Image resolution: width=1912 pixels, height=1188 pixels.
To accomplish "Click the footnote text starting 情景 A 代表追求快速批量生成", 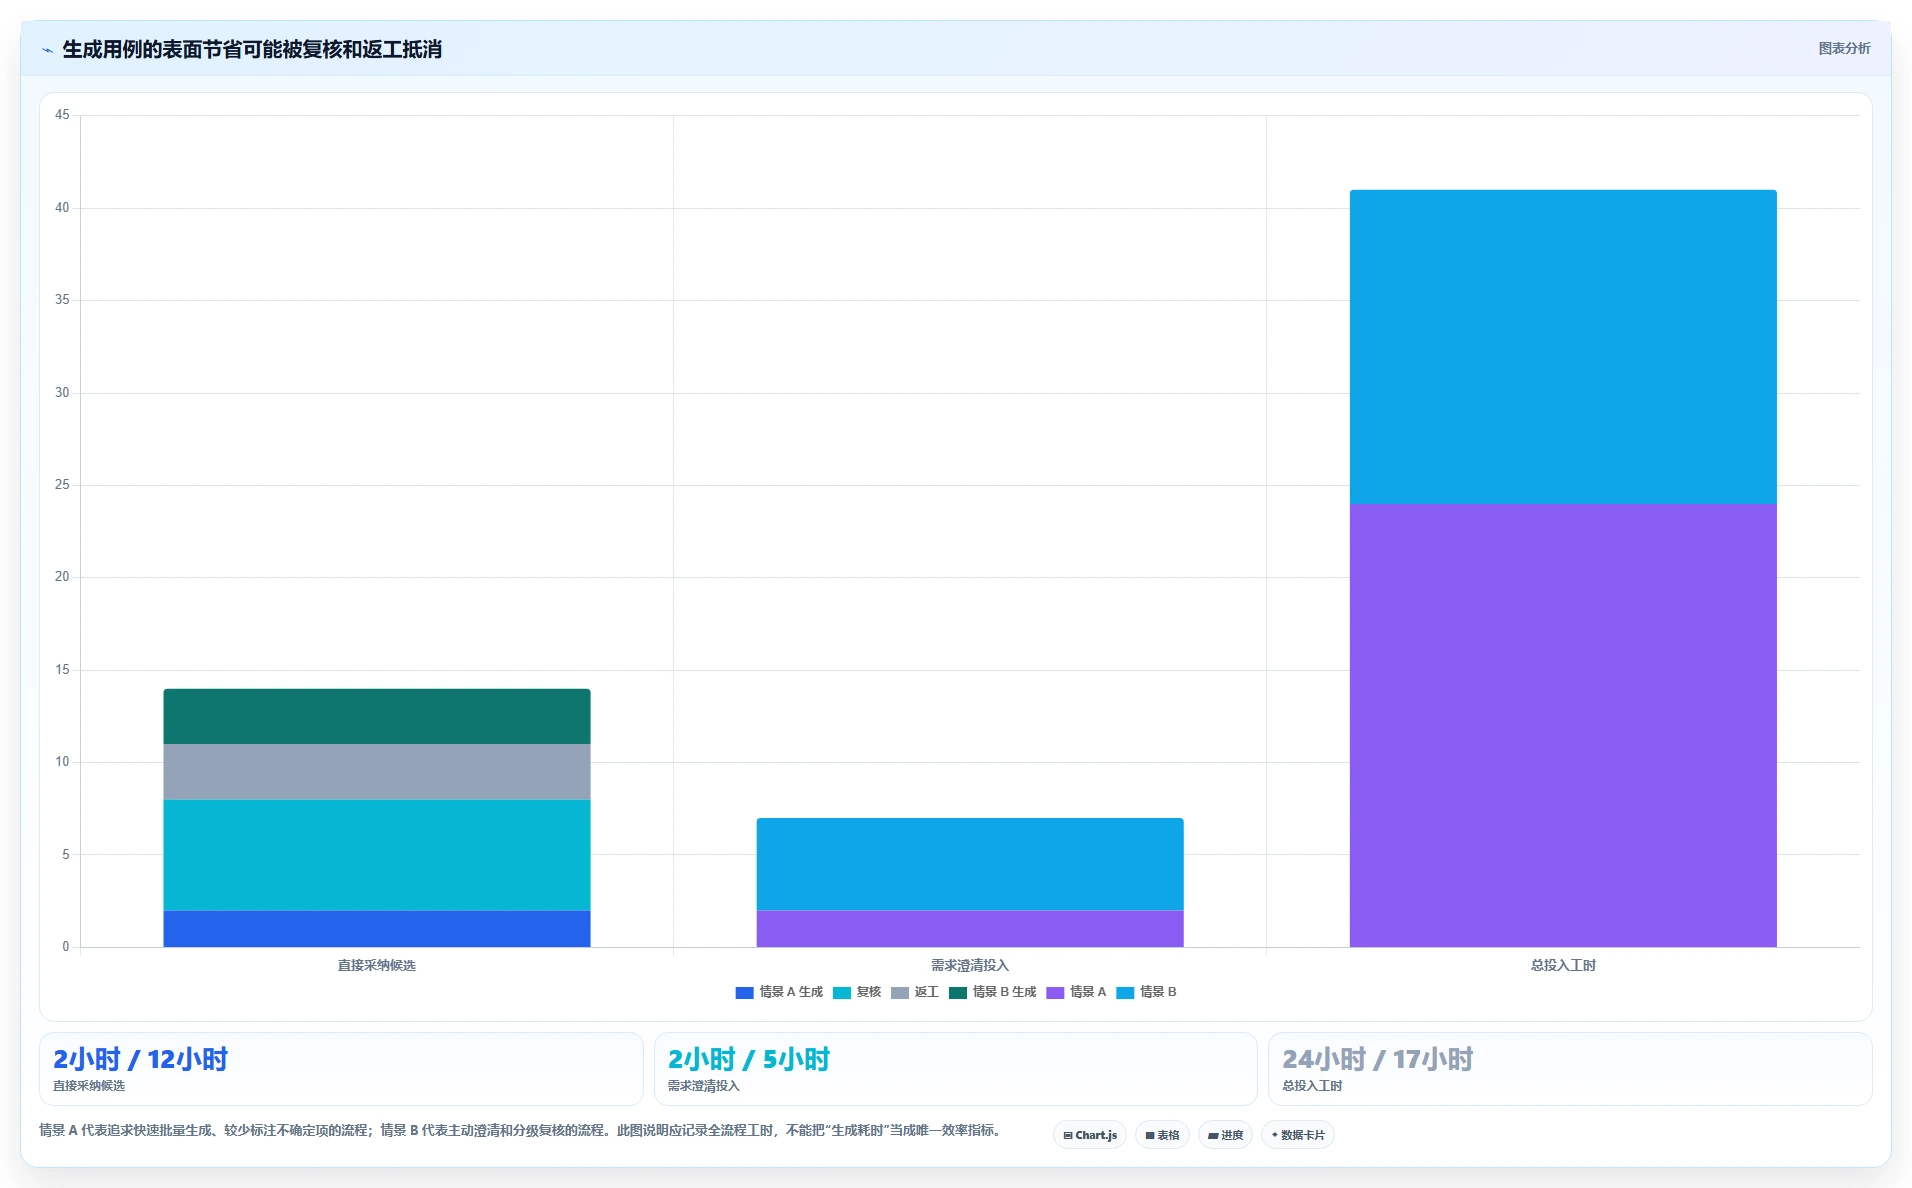I will point(520,1131).
